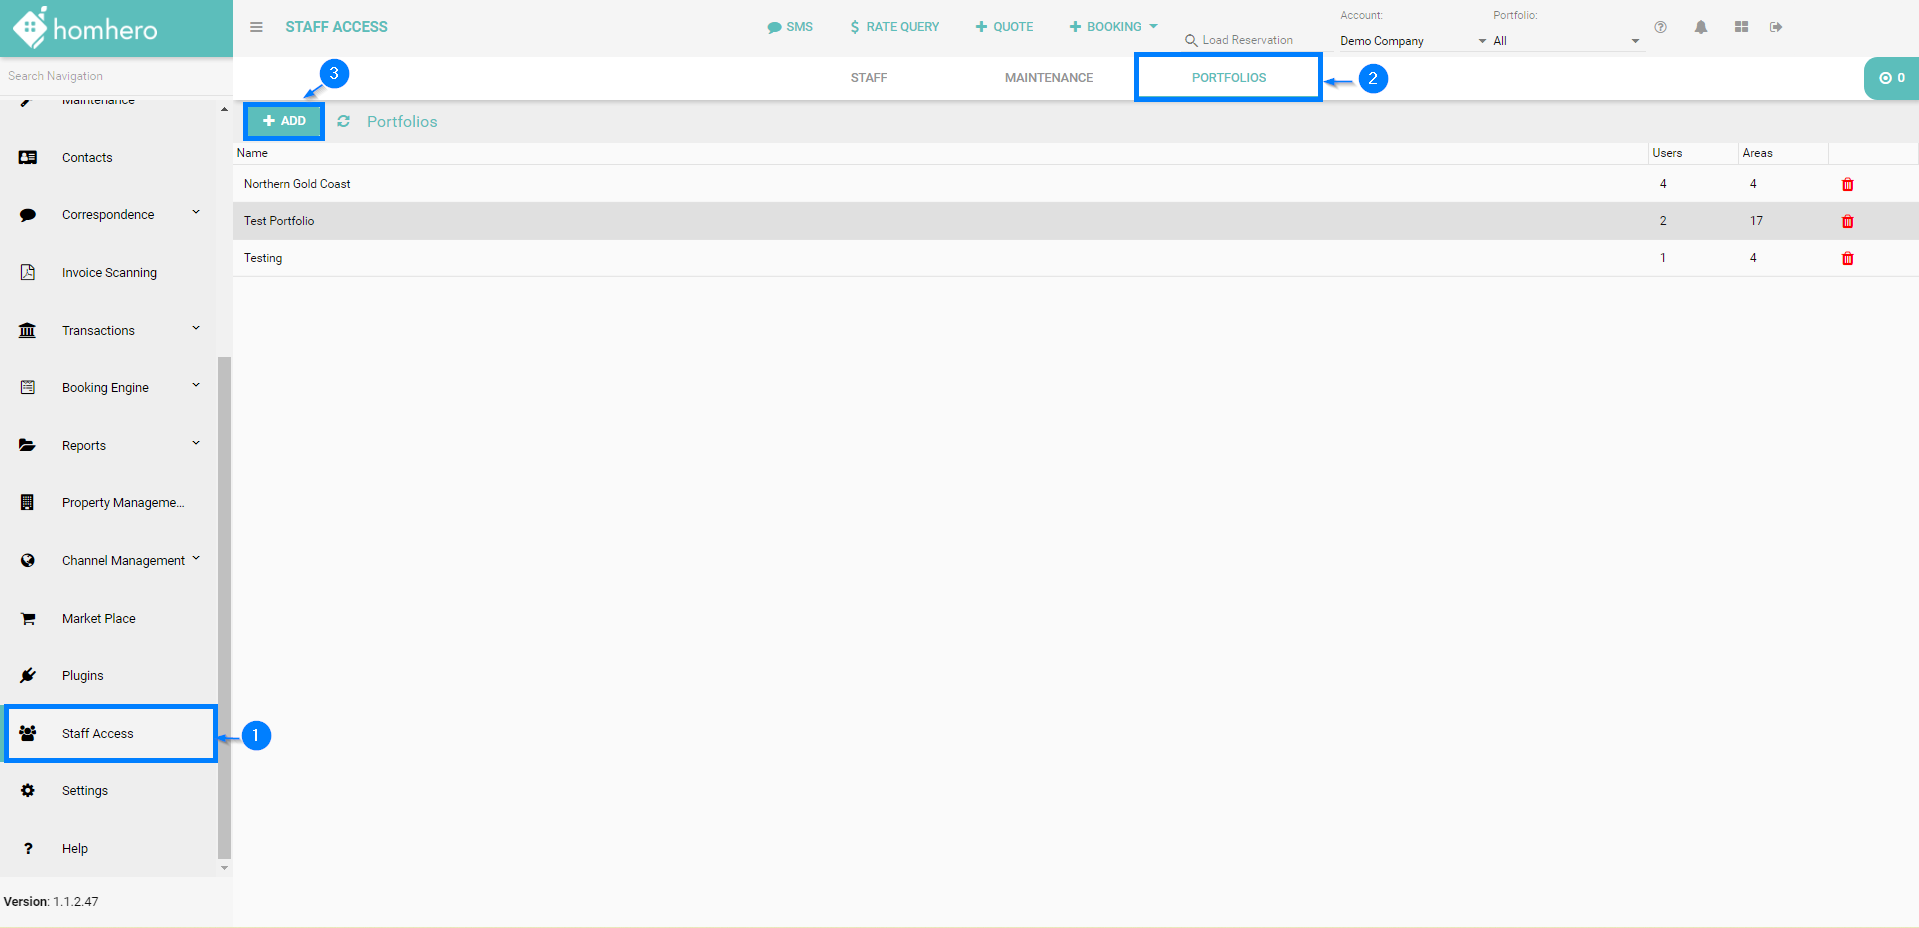
Task: Switch to the Maintenance tab
Action: pos(1048,78)
